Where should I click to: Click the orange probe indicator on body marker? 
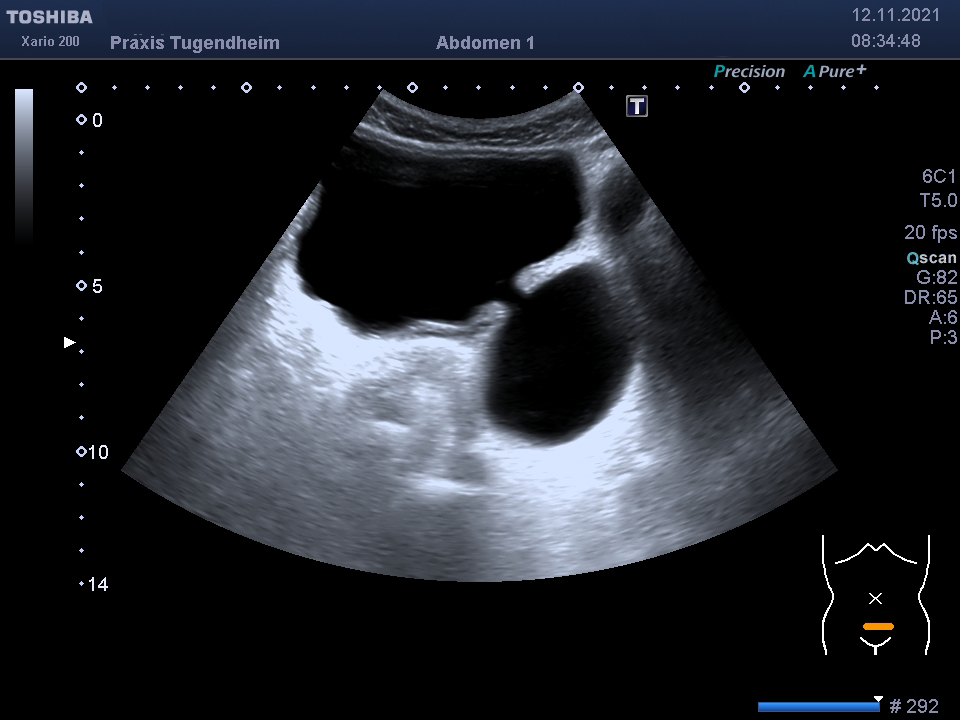point(878,626)
